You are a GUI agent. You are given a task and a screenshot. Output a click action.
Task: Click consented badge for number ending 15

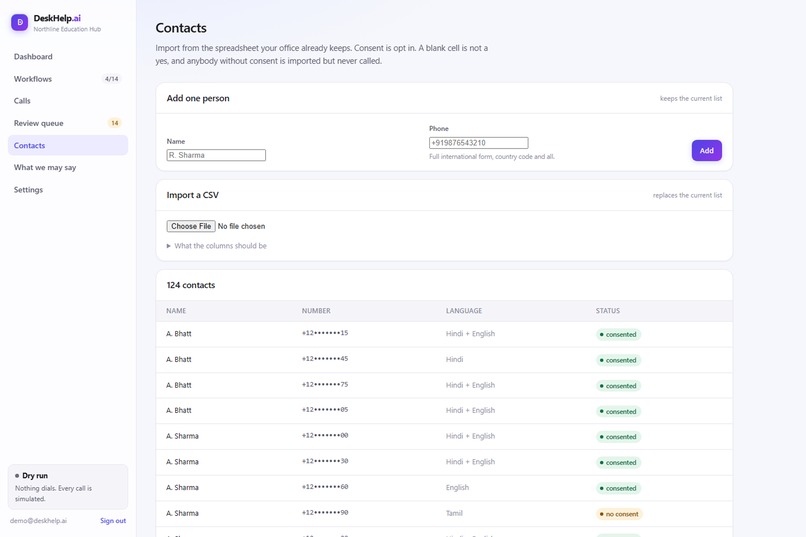coord(618,335)
